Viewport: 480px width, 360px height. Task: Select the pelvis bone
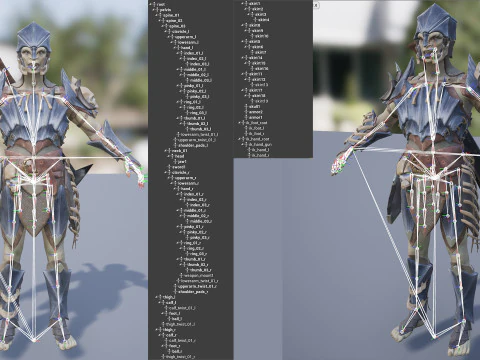click(165, 10)
